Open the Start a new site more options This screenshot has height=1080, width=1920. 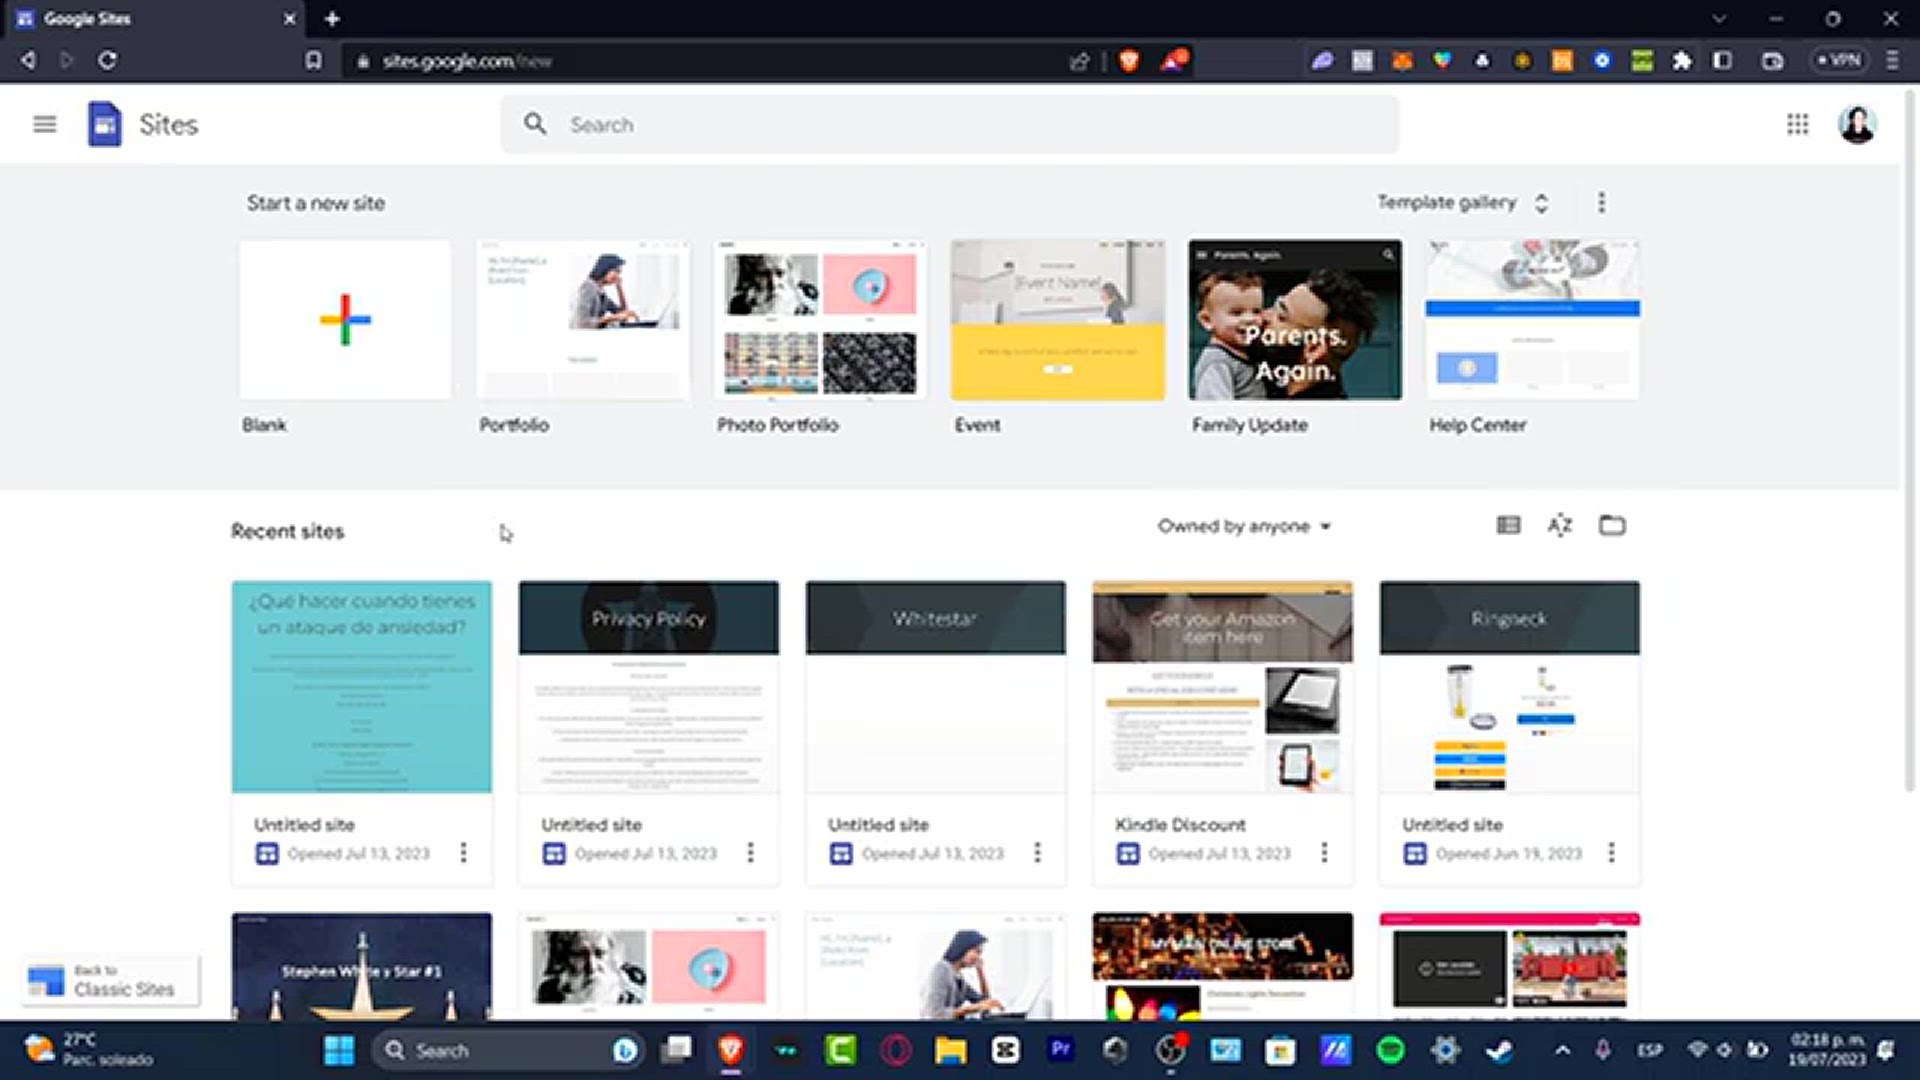point(1601,203)
